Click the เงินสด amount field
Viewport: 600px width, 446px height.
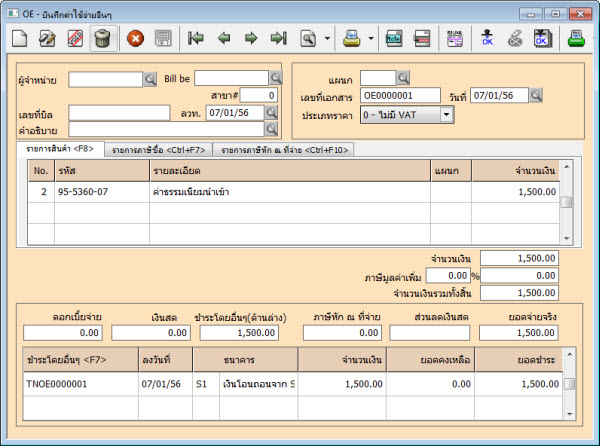click(x=151, y=333)
